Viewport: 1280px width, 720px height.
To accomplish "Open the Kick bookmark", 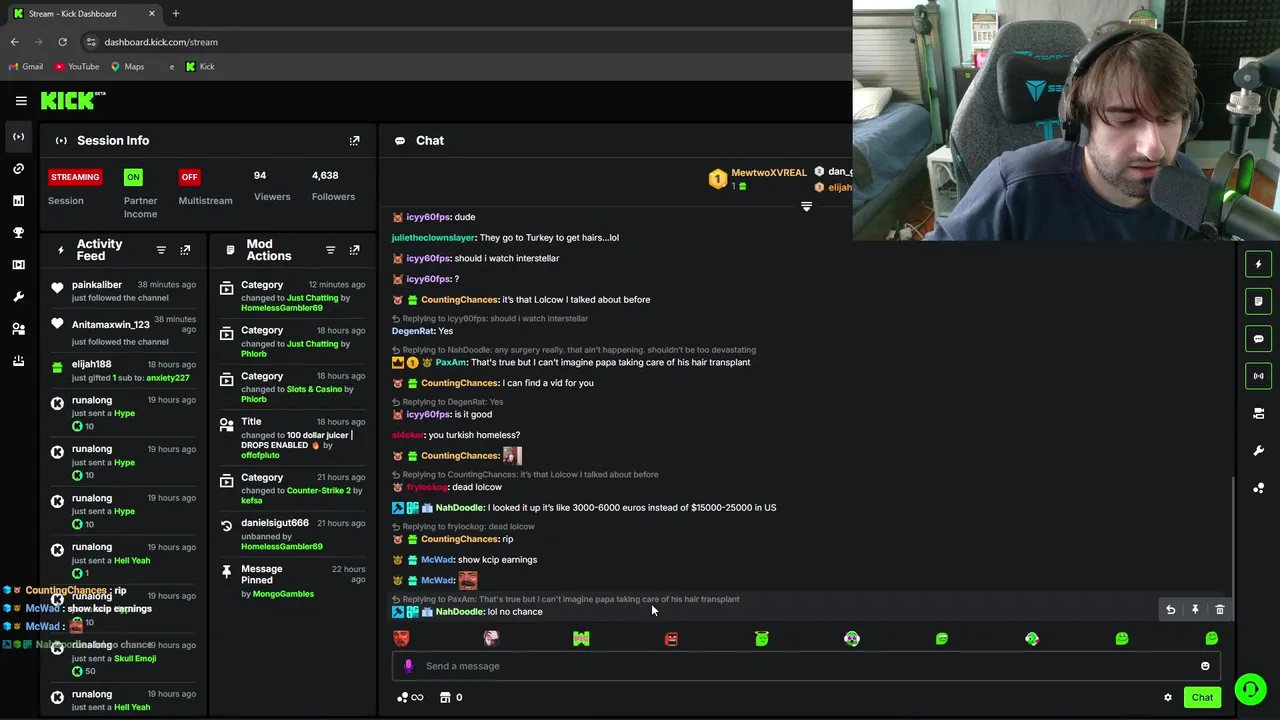I will tap(200, 67).
